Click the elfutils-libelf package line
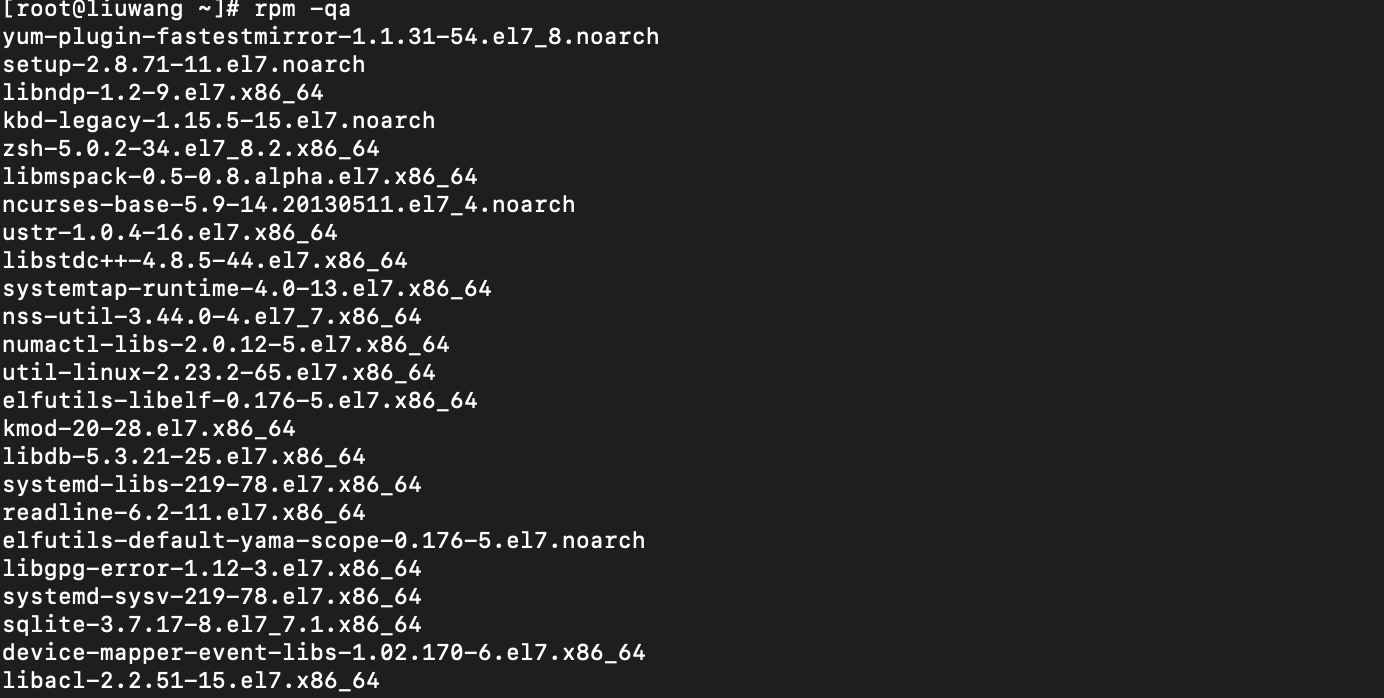Viewport: 1384px width, 698px height. pyautogui.click(x=239, y=401)
